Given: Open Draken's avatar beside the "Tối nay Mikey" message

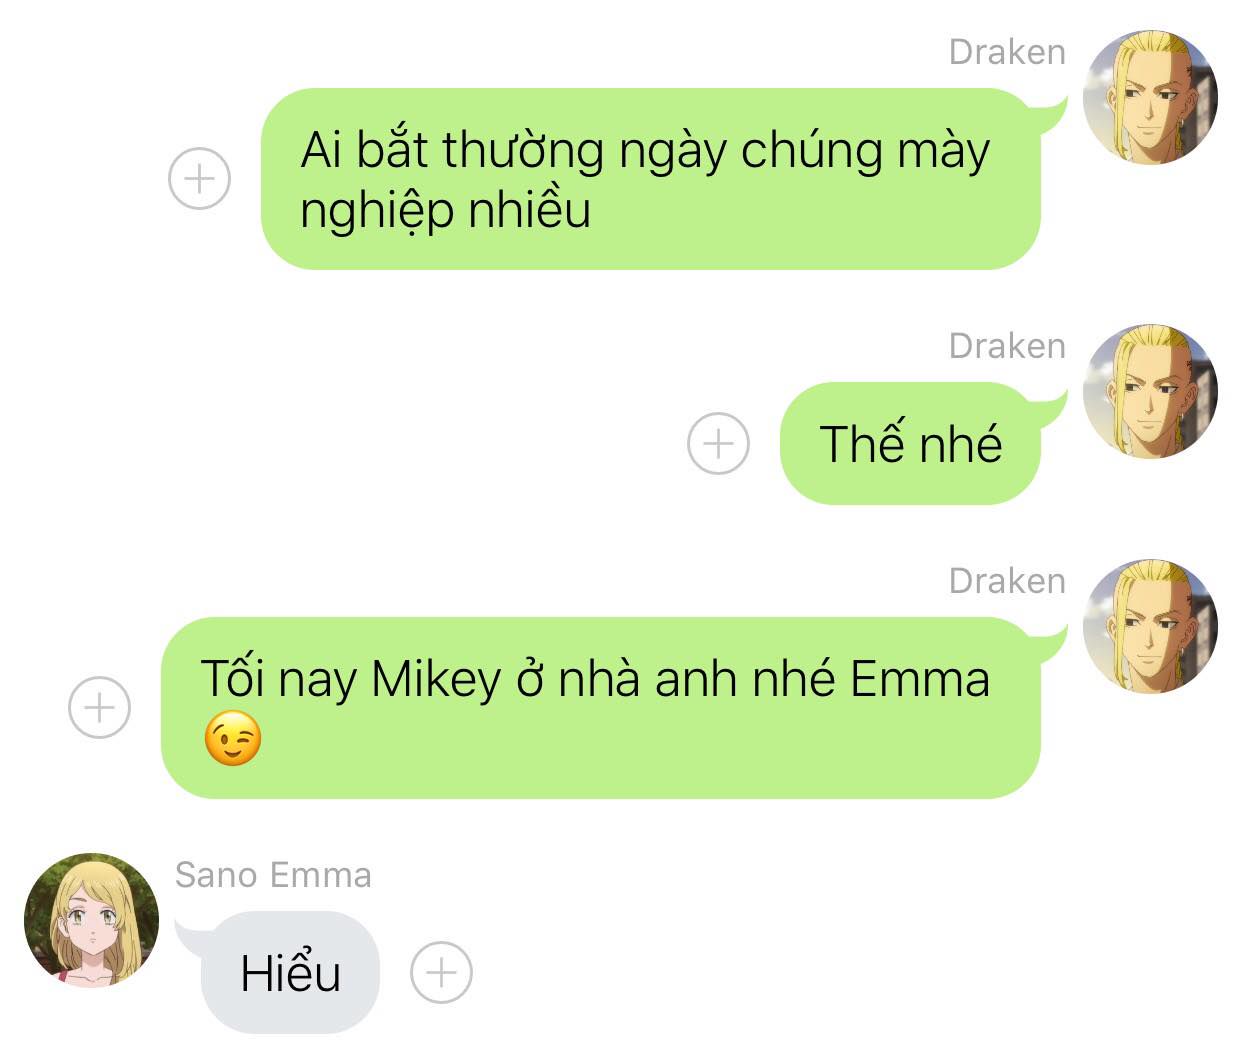Looking at the screenshot, I should pyautogui.click(x=1150, y=626).
